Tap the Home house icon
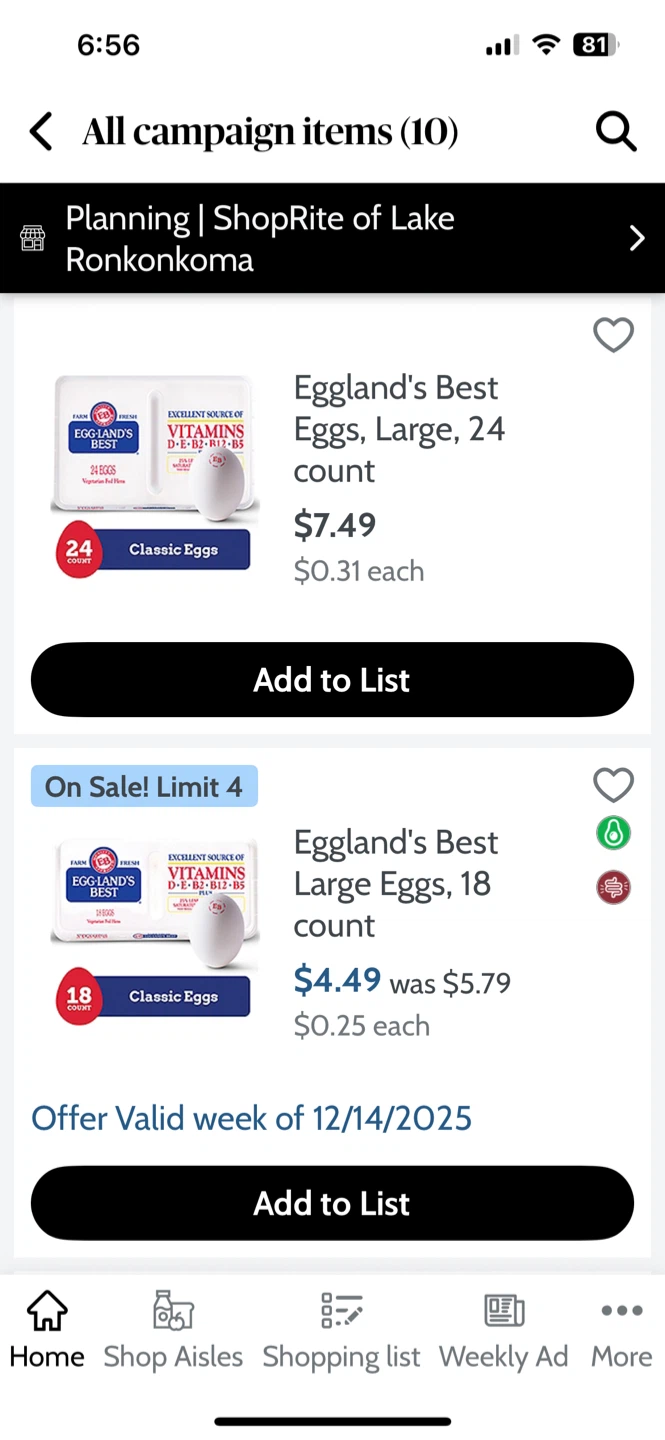The height and width of the screenshot is (1440, 665). click(x=47, y=1310)
